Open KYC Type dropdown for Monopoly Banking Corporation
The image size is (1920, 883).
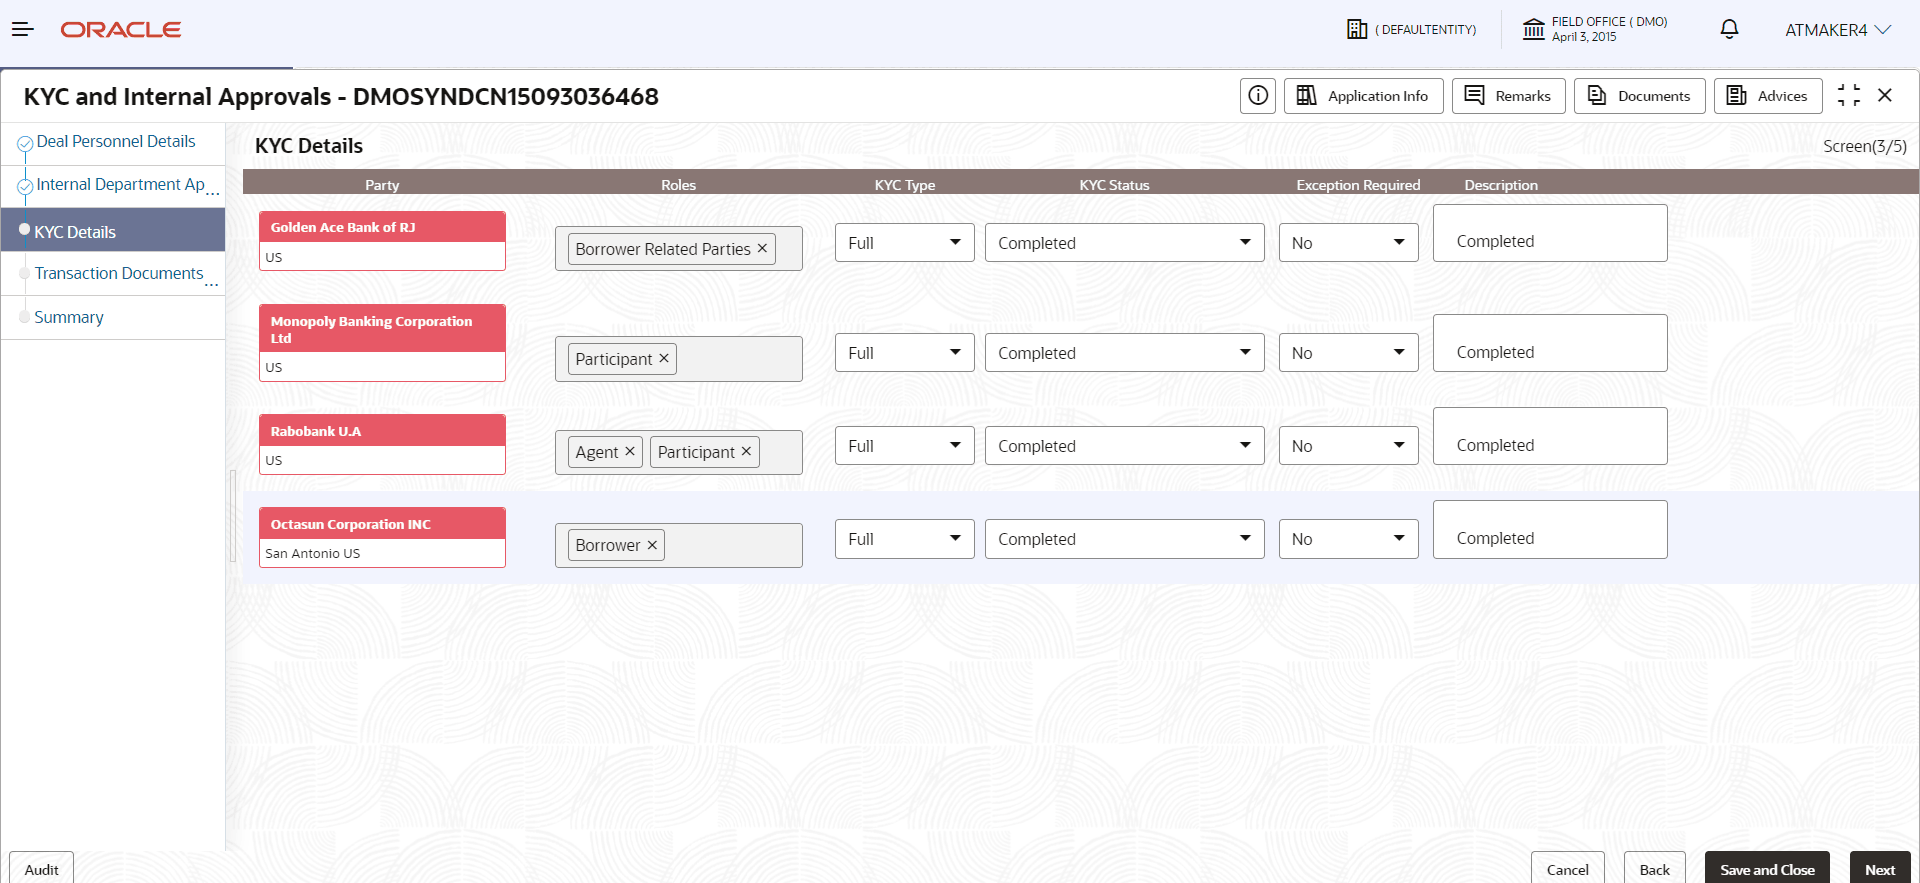pos(905,353)
